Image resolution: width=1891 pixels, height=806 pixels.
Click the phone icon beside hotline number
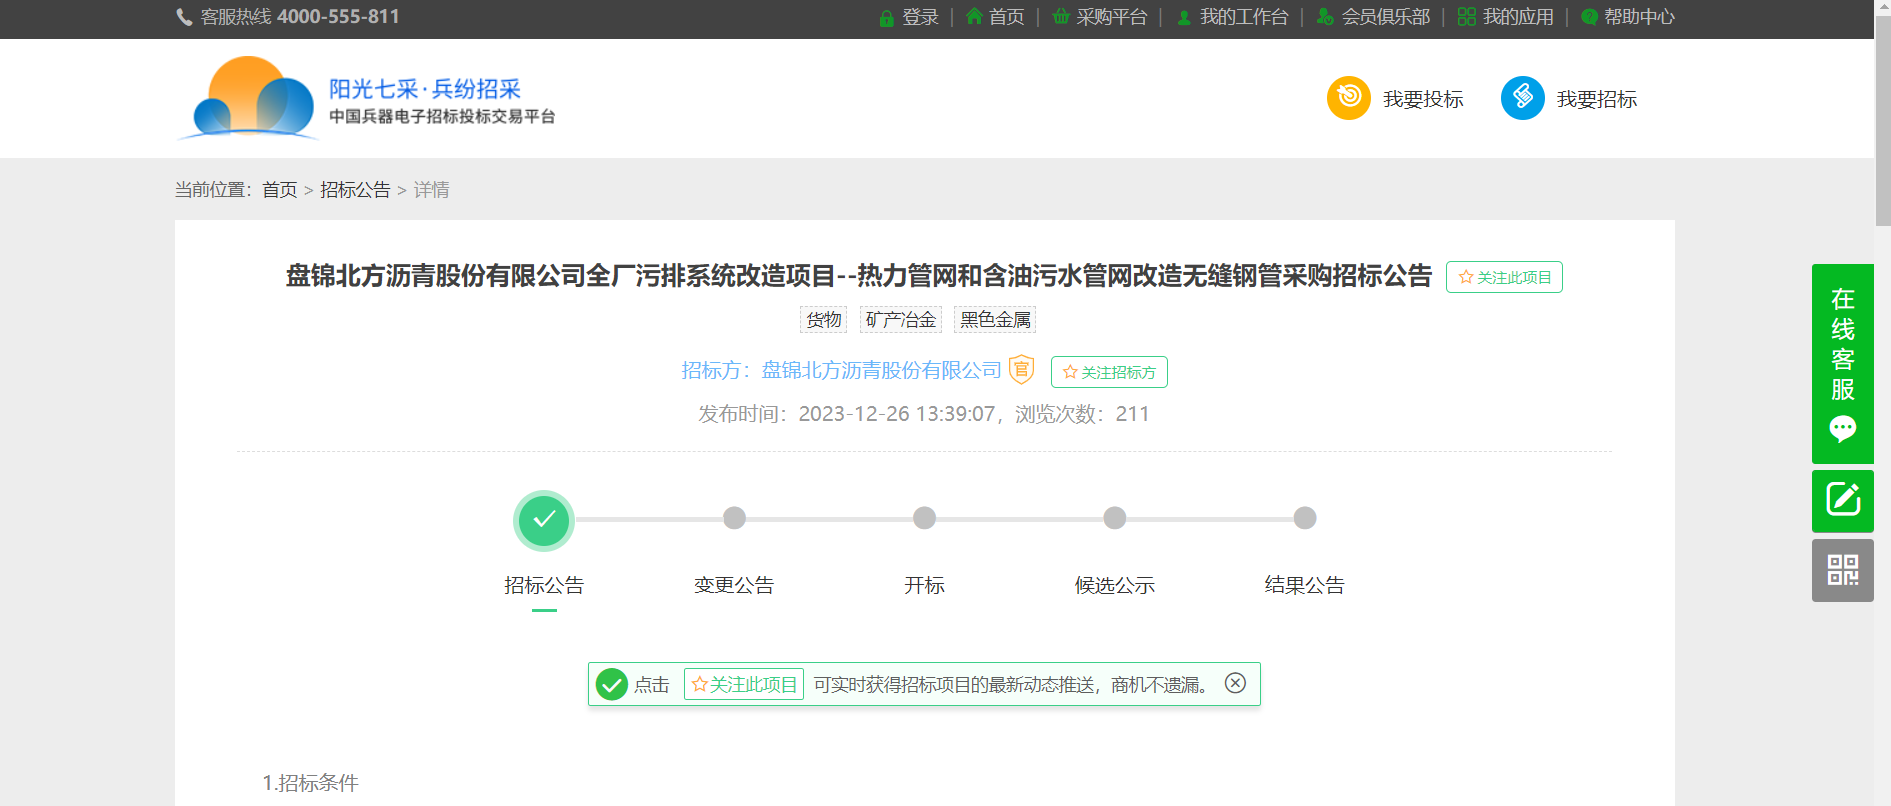coord(184,17)
